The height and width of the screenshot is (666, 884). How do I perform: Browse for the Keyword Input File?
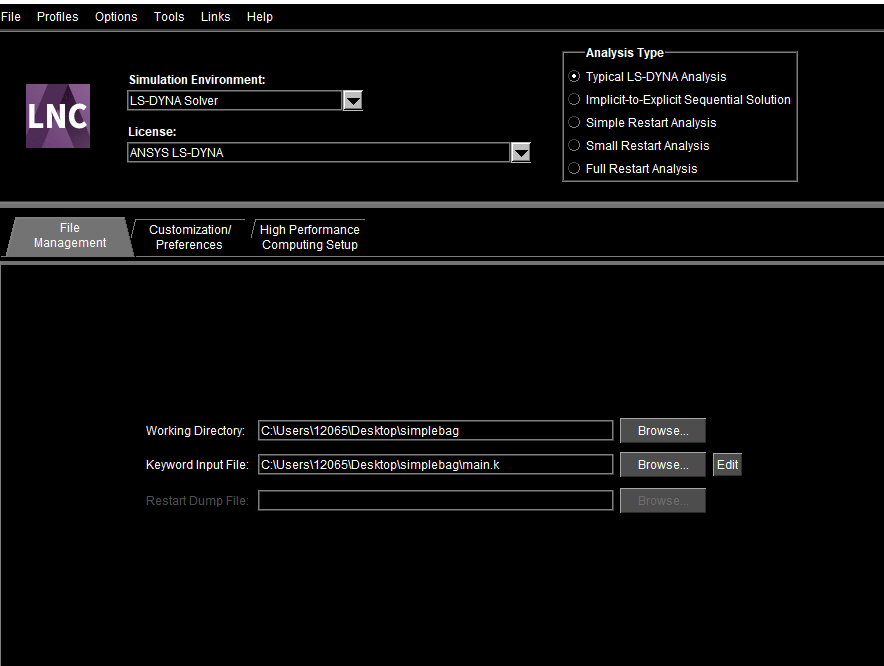[663, 465]
